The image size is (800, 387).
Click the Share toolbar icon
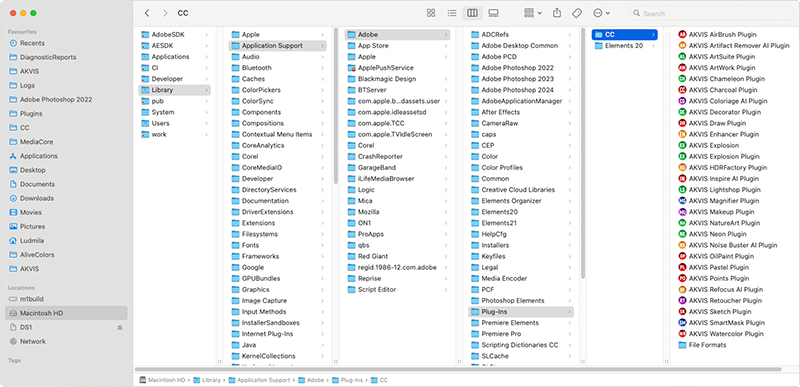point(557,13)
